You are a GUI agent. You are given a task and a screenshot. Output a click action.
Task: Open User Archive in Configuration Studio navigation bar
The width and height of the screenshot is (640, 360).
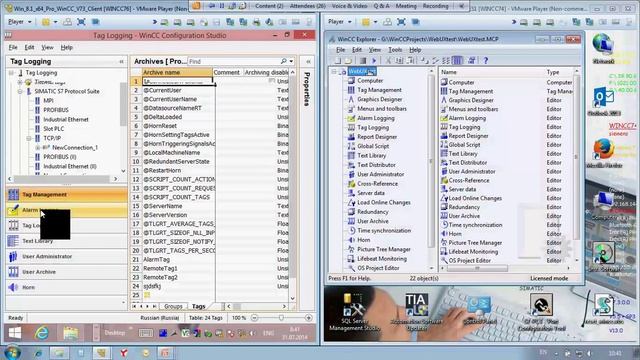pyautogui.click(x=67, y=272)
